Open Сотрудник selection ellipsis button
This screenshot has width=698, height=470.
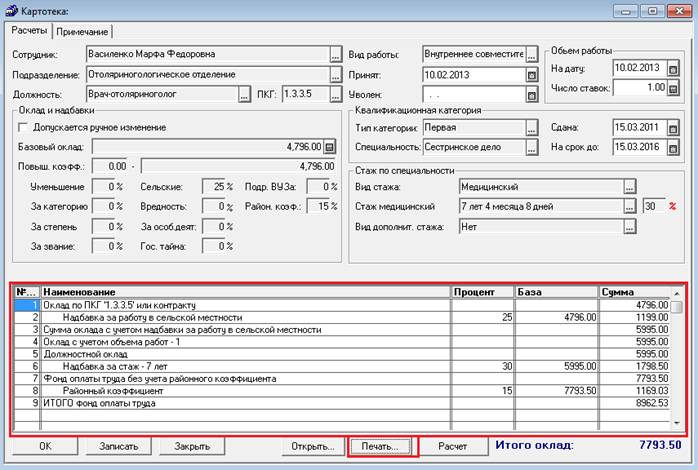point(336,55)
